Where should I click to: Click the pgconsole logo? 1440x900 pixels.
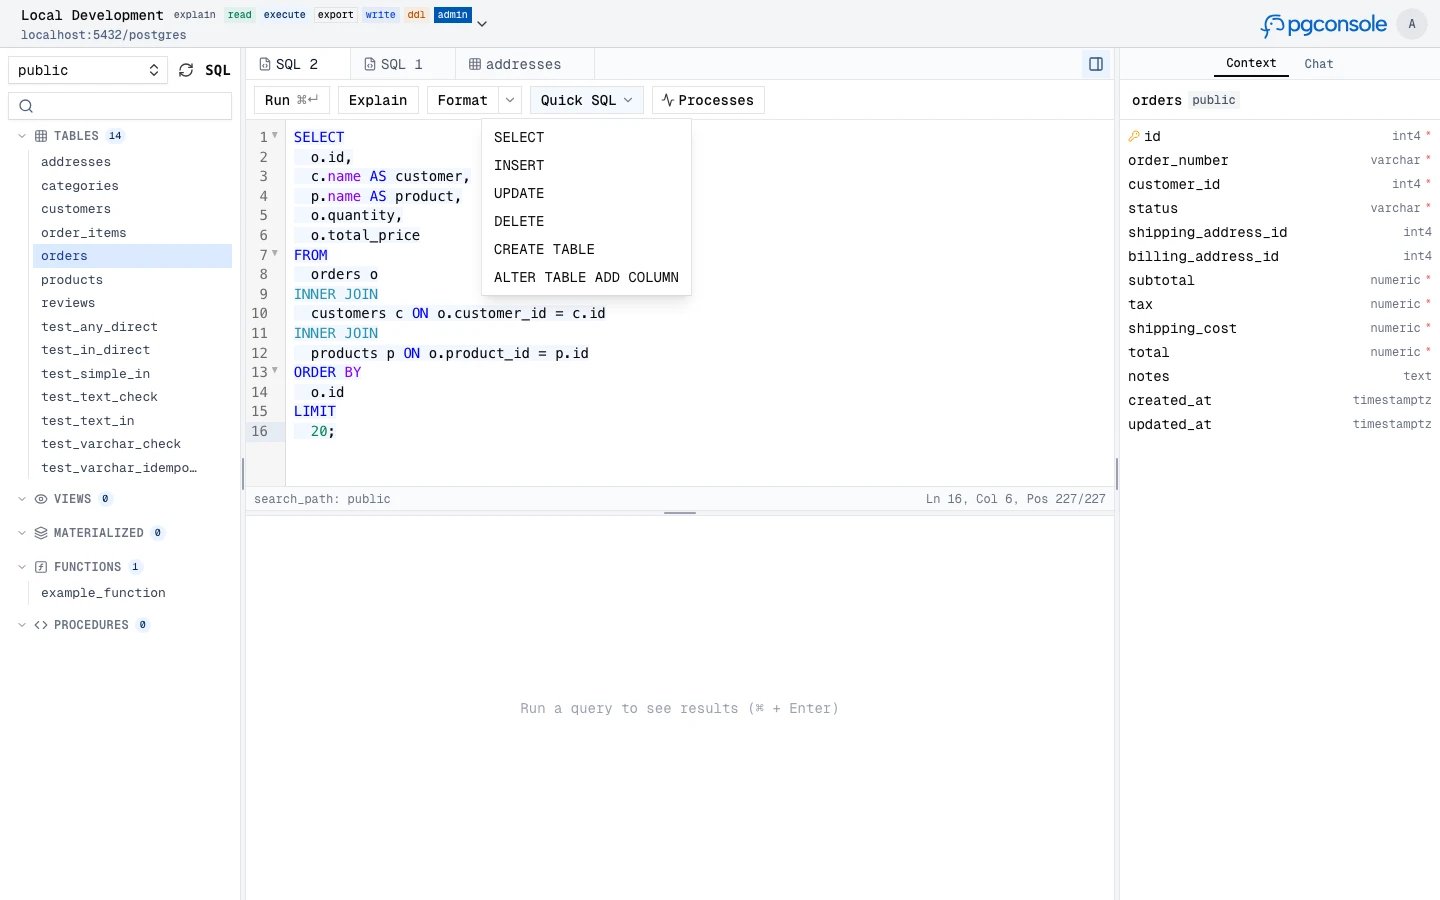coord(1324,25)
